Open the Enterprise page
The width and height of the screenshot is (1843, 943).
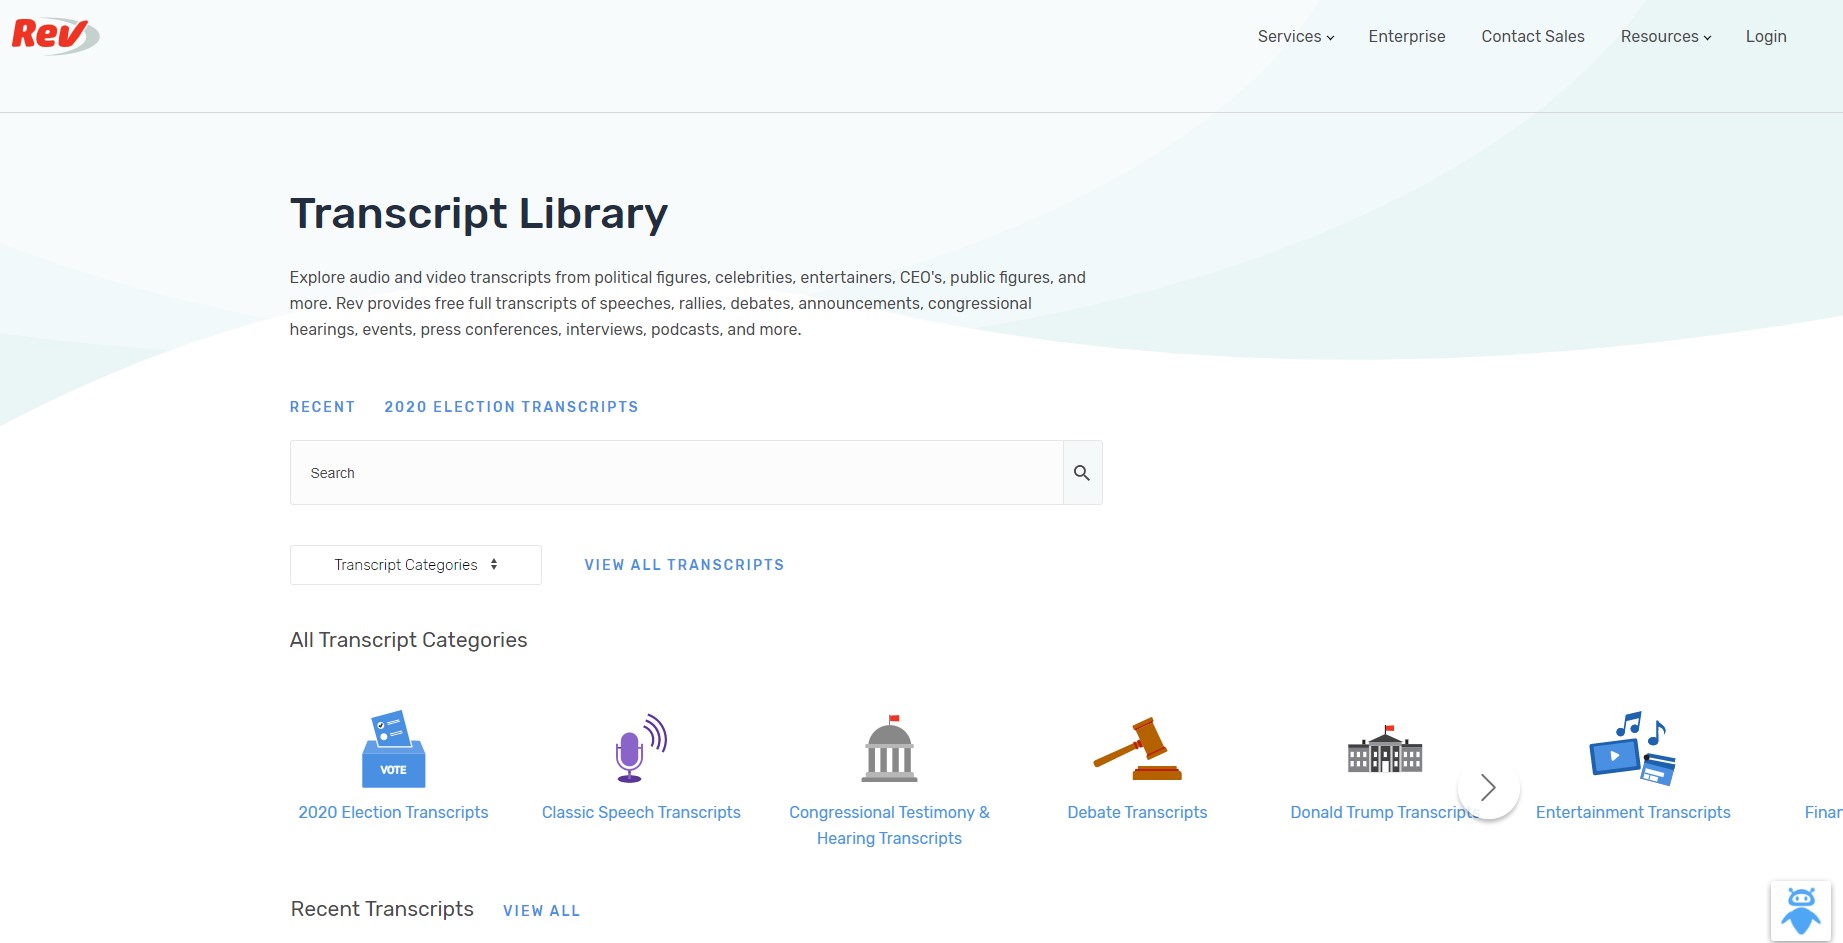[1407, 36]
